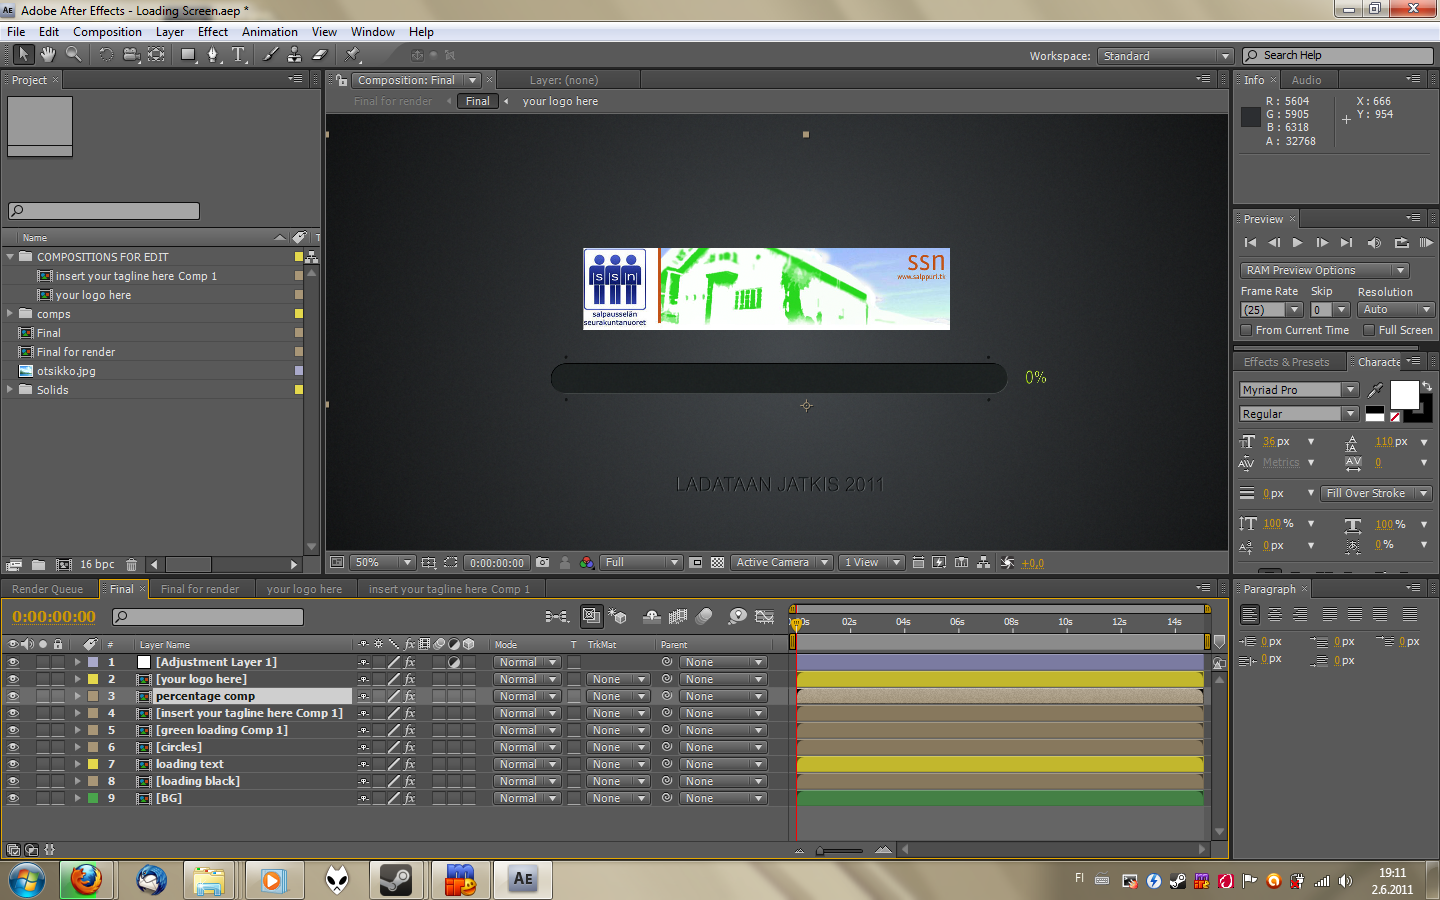Viewport: 1440px width, 900px height.
Task: Click the Puppet Pin tool
Action: (x=353, y=55)
